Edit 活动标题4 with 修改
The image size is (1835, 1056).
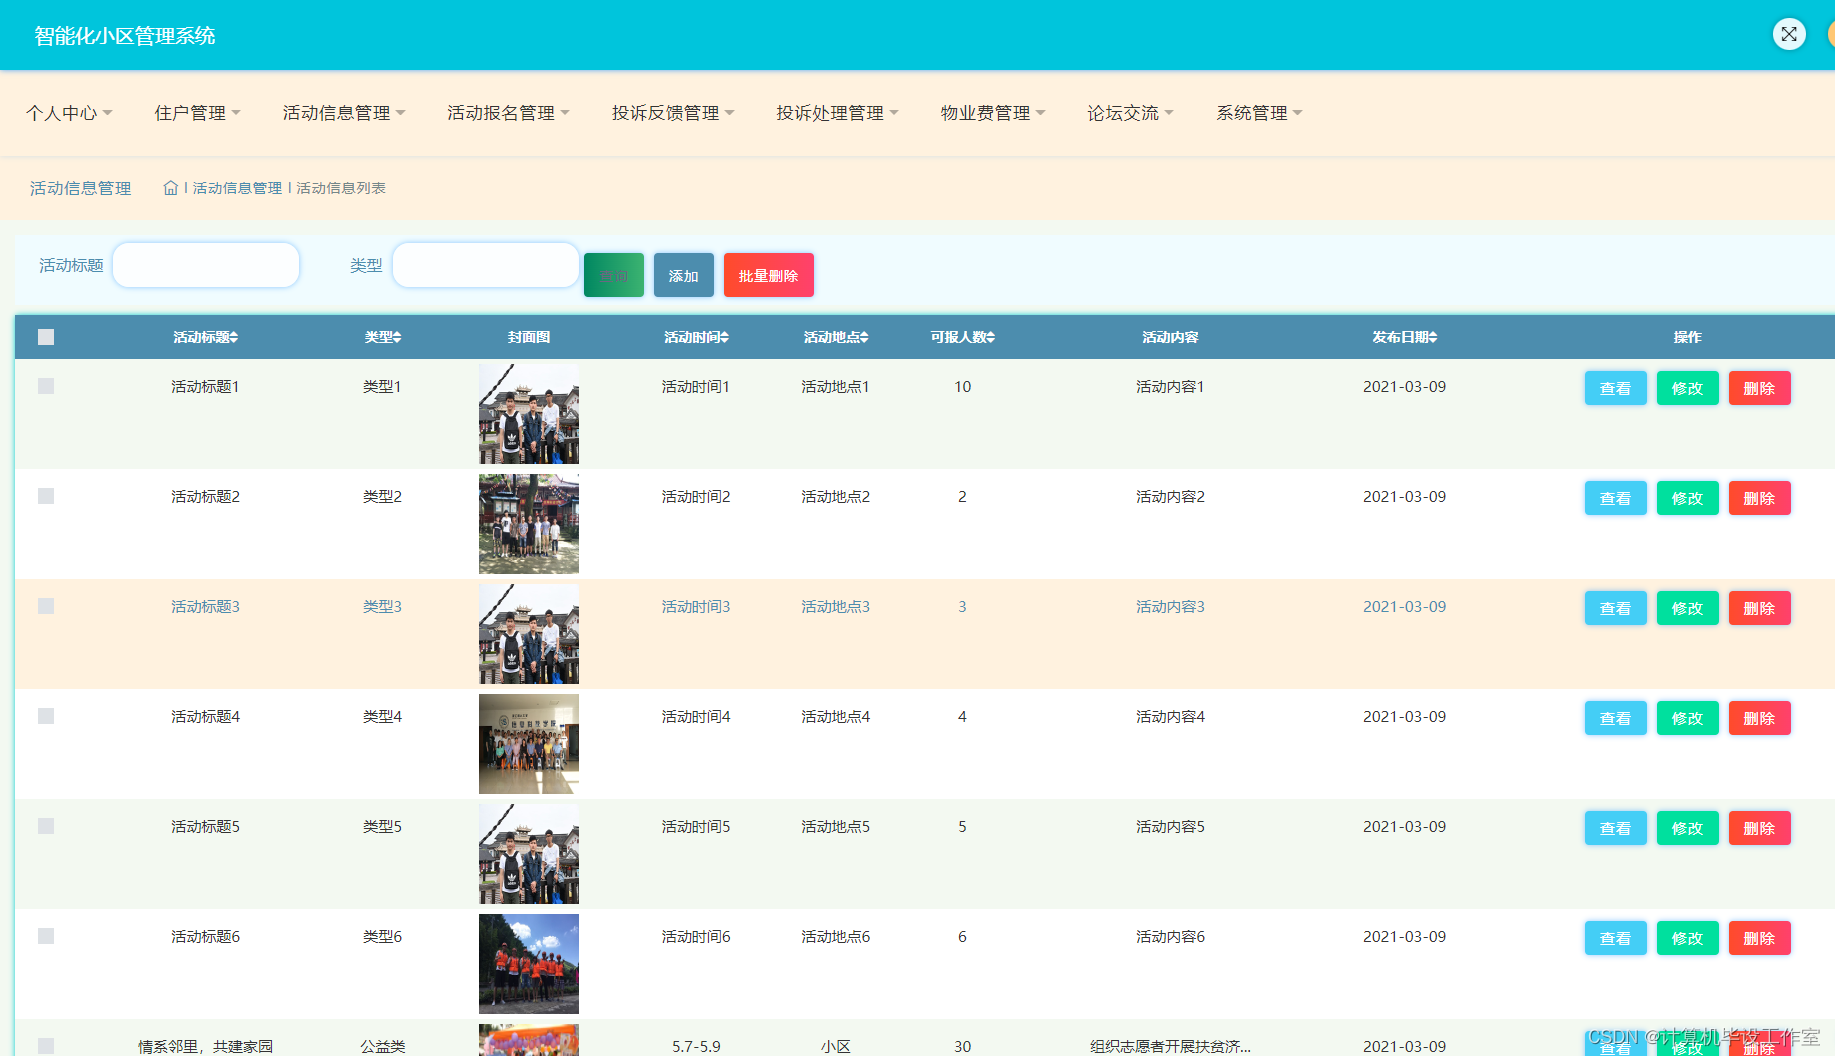coord(1688,718)
